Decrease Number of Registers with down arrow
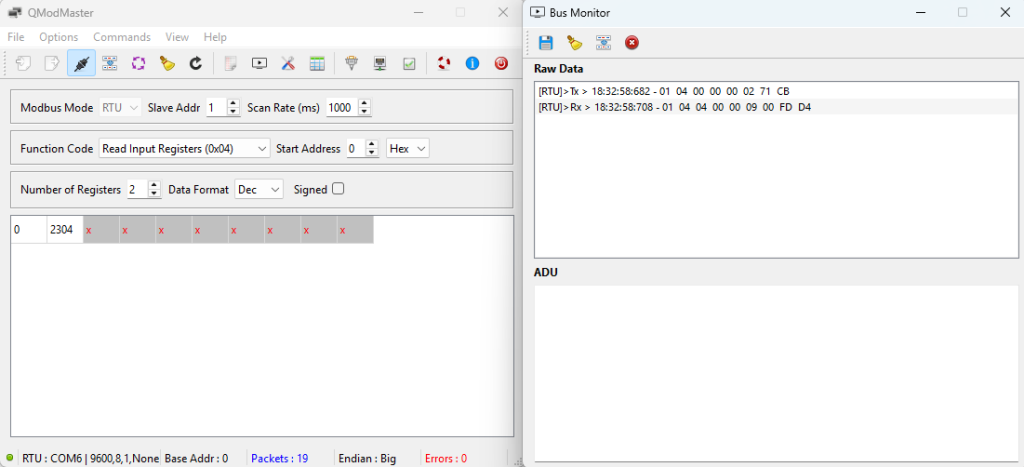This screenshot has height=467, width=1024. pyautogui.click(x=154, y=193)
